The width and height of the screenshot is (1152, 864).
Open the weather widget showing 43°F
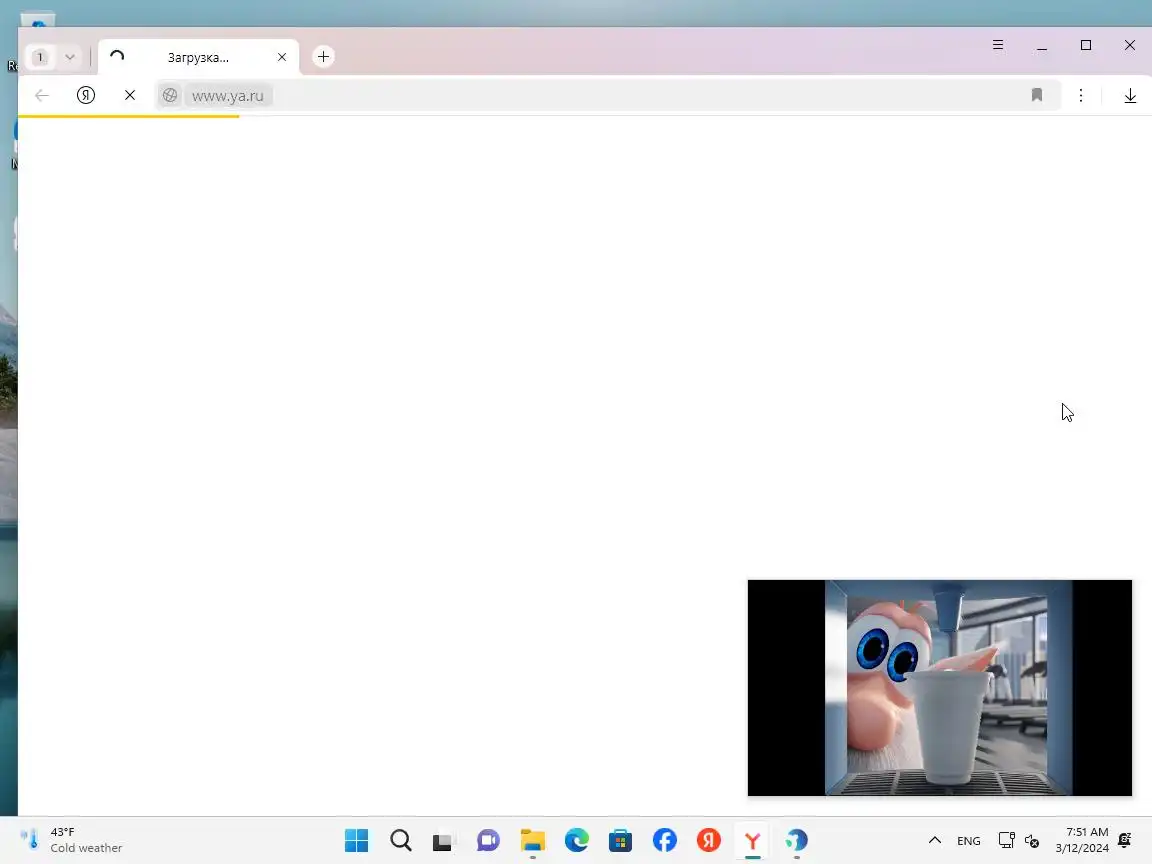point(71,840)
